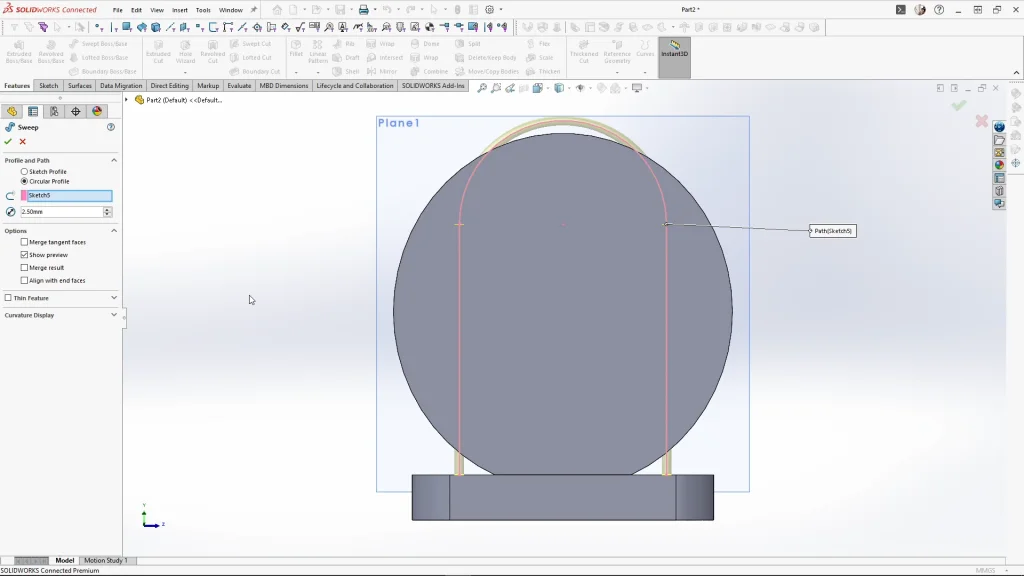Uncheck the Show preview checkbox
The height and width of the screenshot is (576, 1024).
coord(25,255)
